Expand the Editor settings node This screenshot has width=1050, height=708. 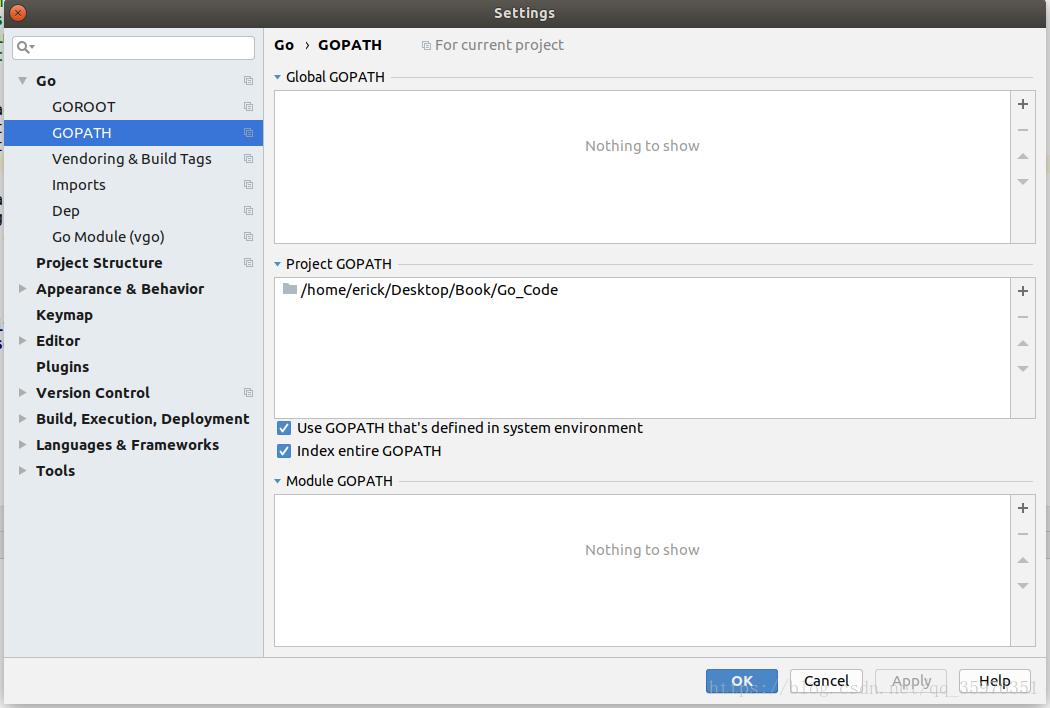(22, 340)
